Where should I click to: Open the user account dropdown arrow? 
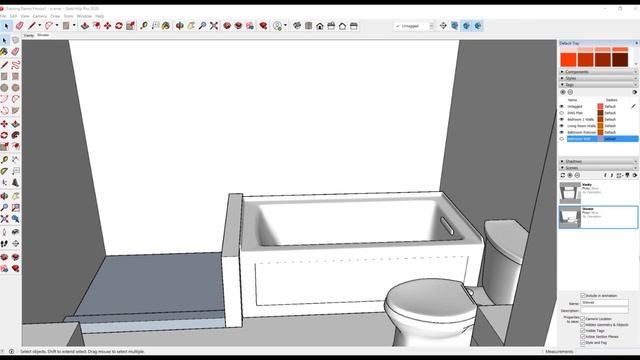pos(285,26)
